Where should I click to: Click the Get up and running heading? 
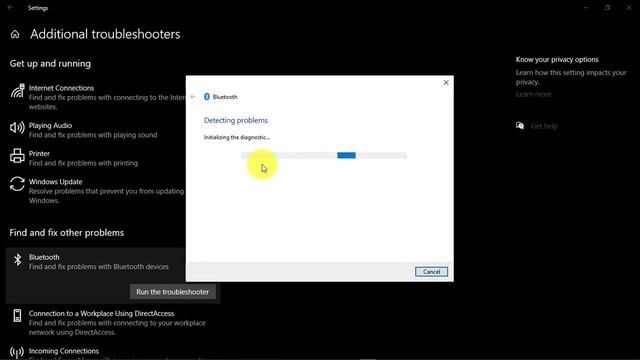(50, 64)
